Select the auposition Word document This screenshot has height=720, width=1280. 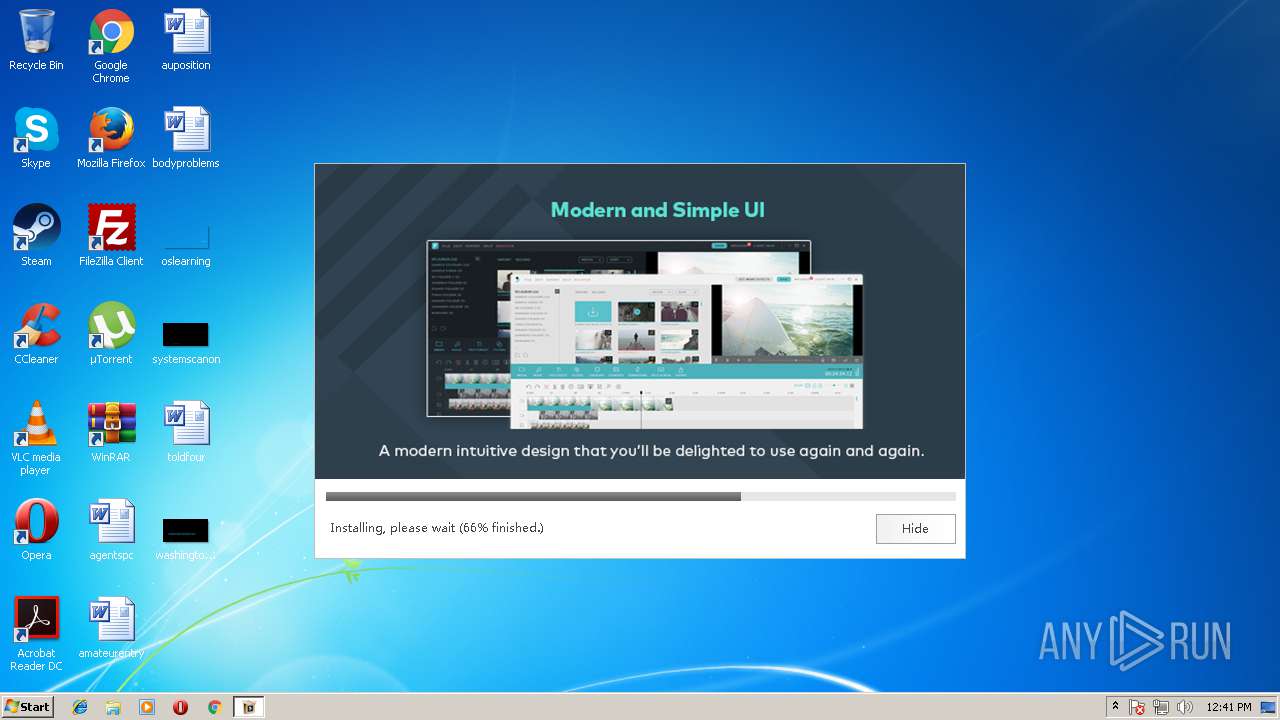point(186,40)
